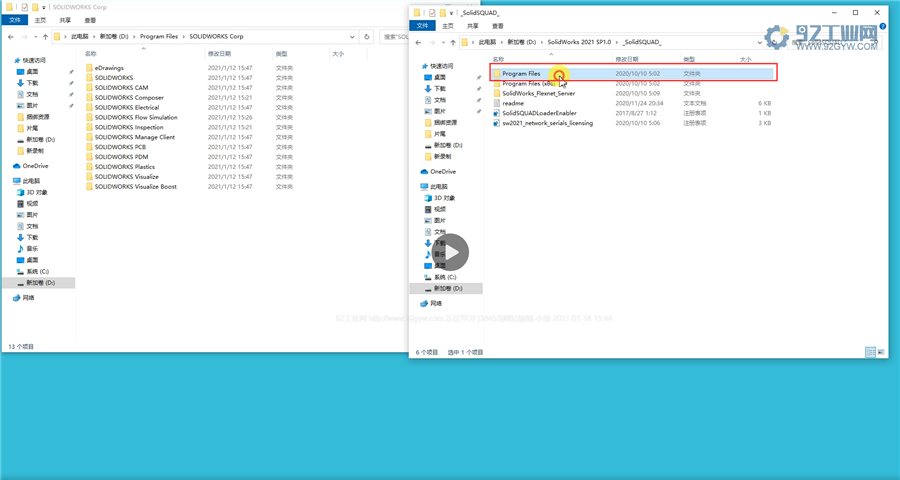900x480 pixels.
Task: Play the paused video
Action: click(x=450, y=253)
